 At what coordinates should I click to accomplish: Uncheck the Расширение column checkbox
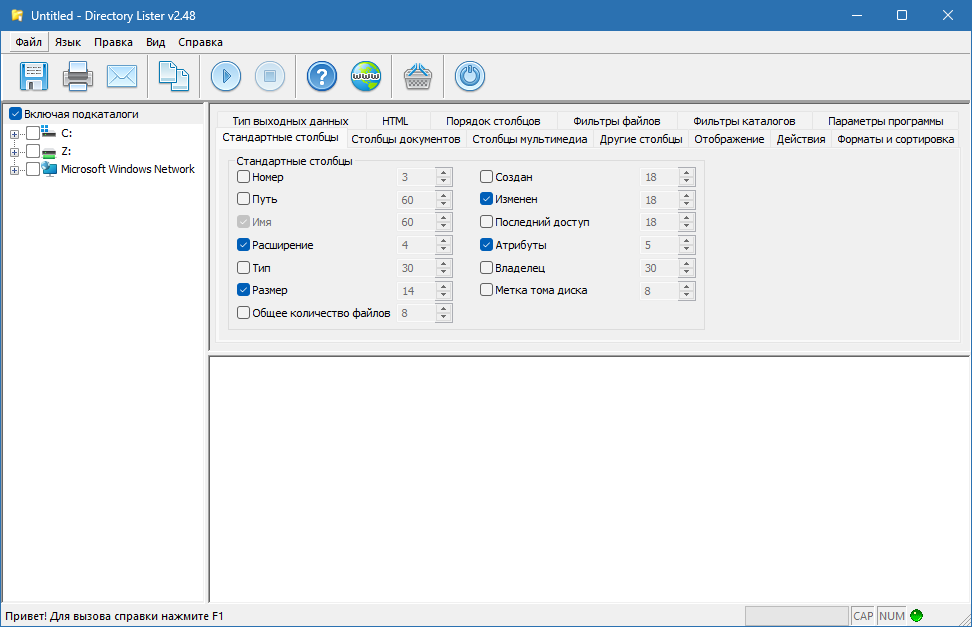click(x=244, y=245)
